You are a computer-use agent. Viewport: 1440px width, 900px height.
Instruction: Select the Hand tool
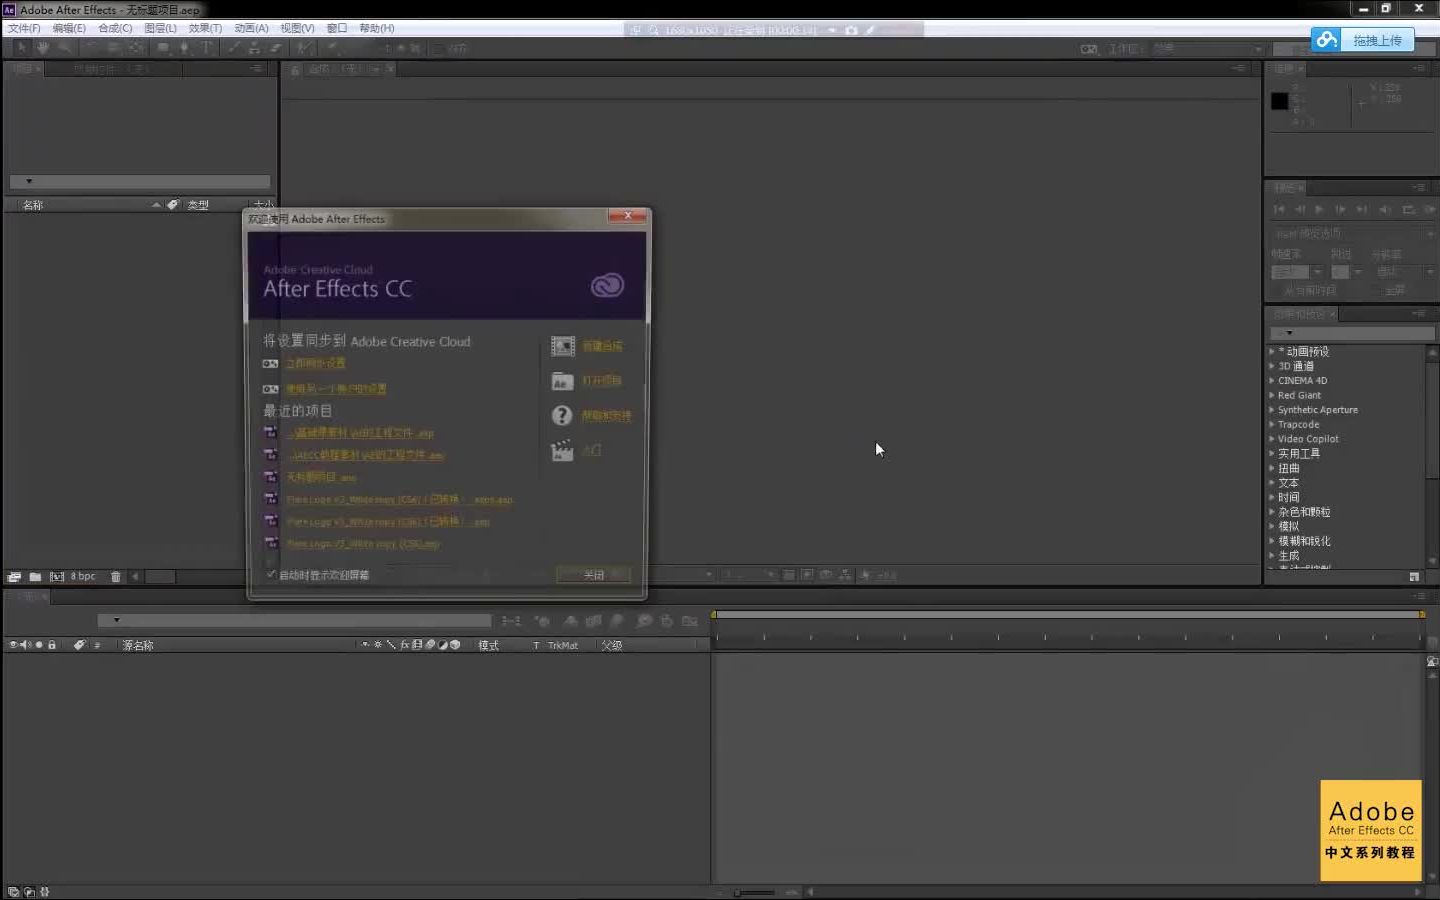pos(42,48)
